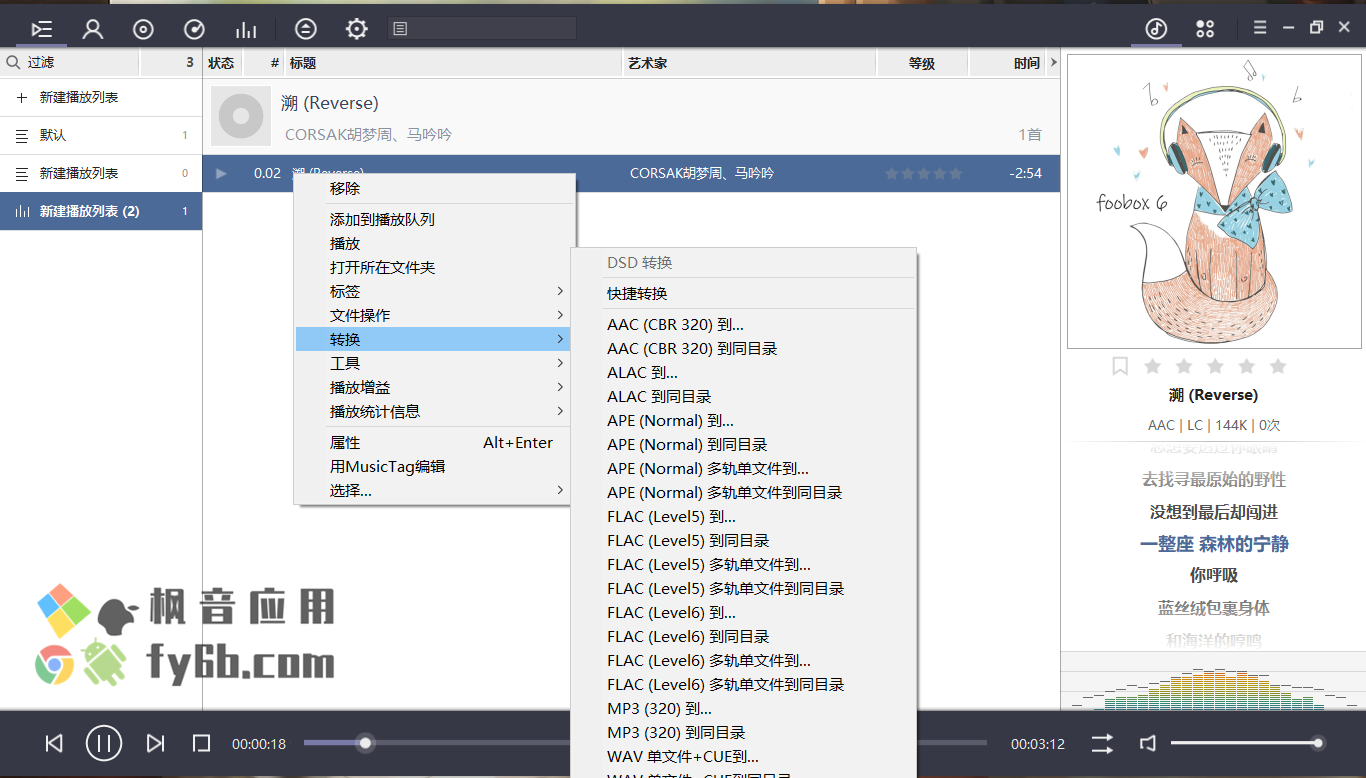This screenshot has width=1366, height=778.
Task: Switch to the music note now-playing panel icon
Action: coord(1156,29)
